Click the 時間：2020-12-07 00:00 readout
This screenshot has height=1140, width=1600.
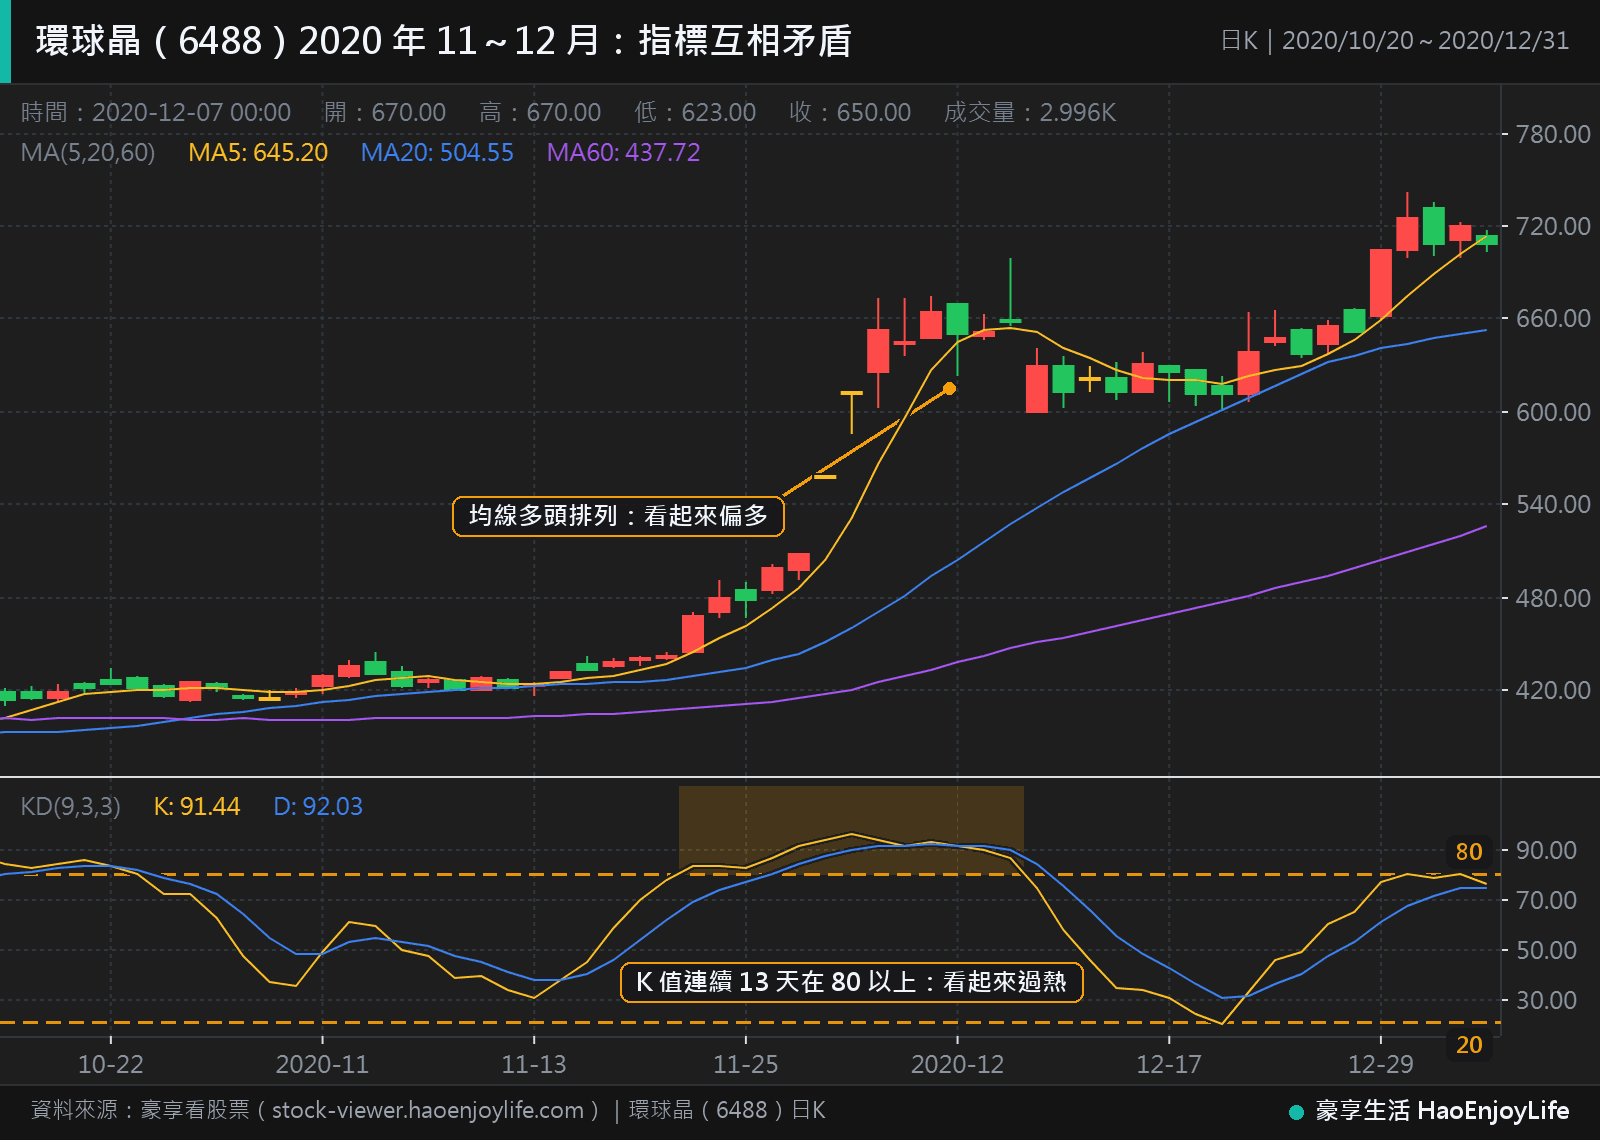(156, 112)
